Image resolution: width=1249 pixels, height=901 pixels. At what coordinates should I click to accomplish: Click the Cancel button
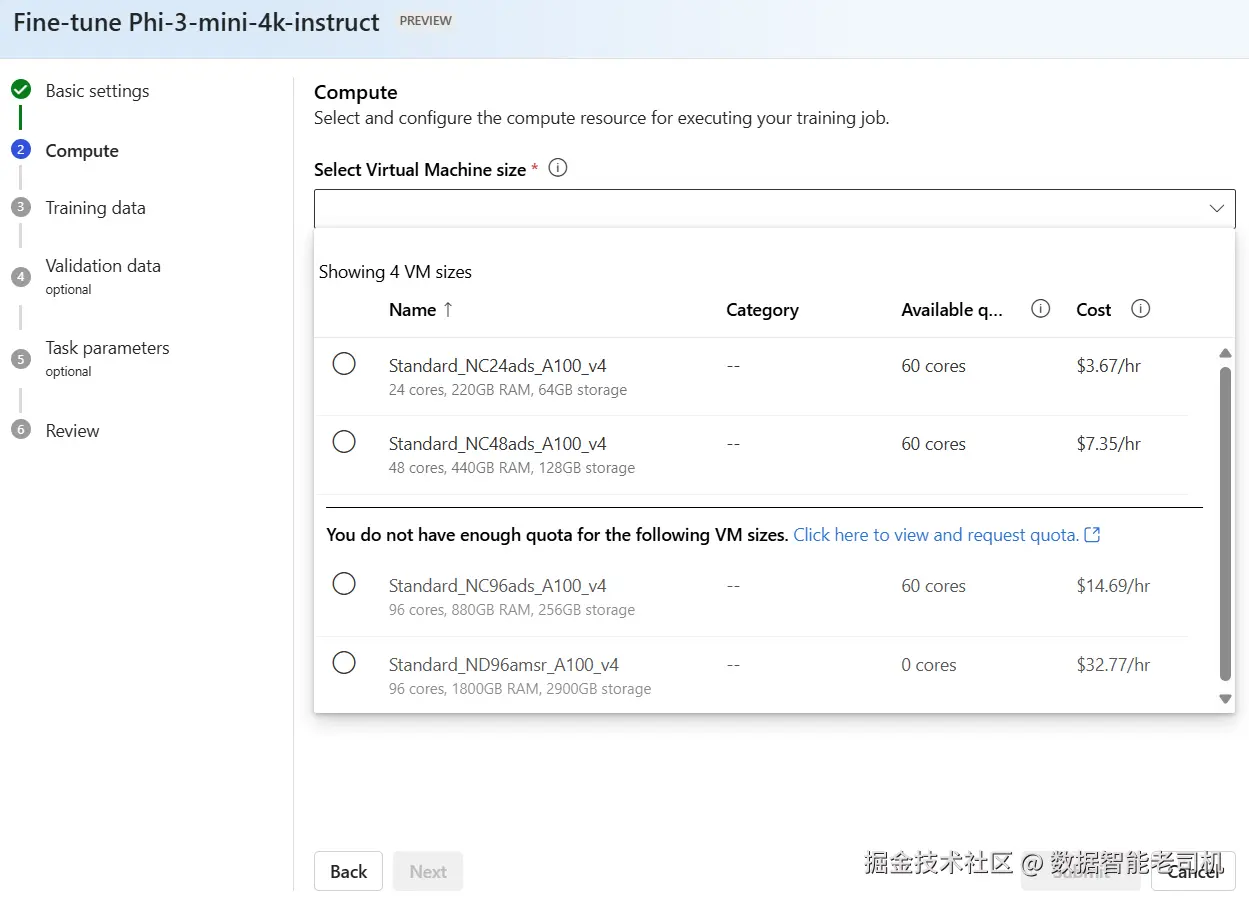click(x=1193, y=871)
